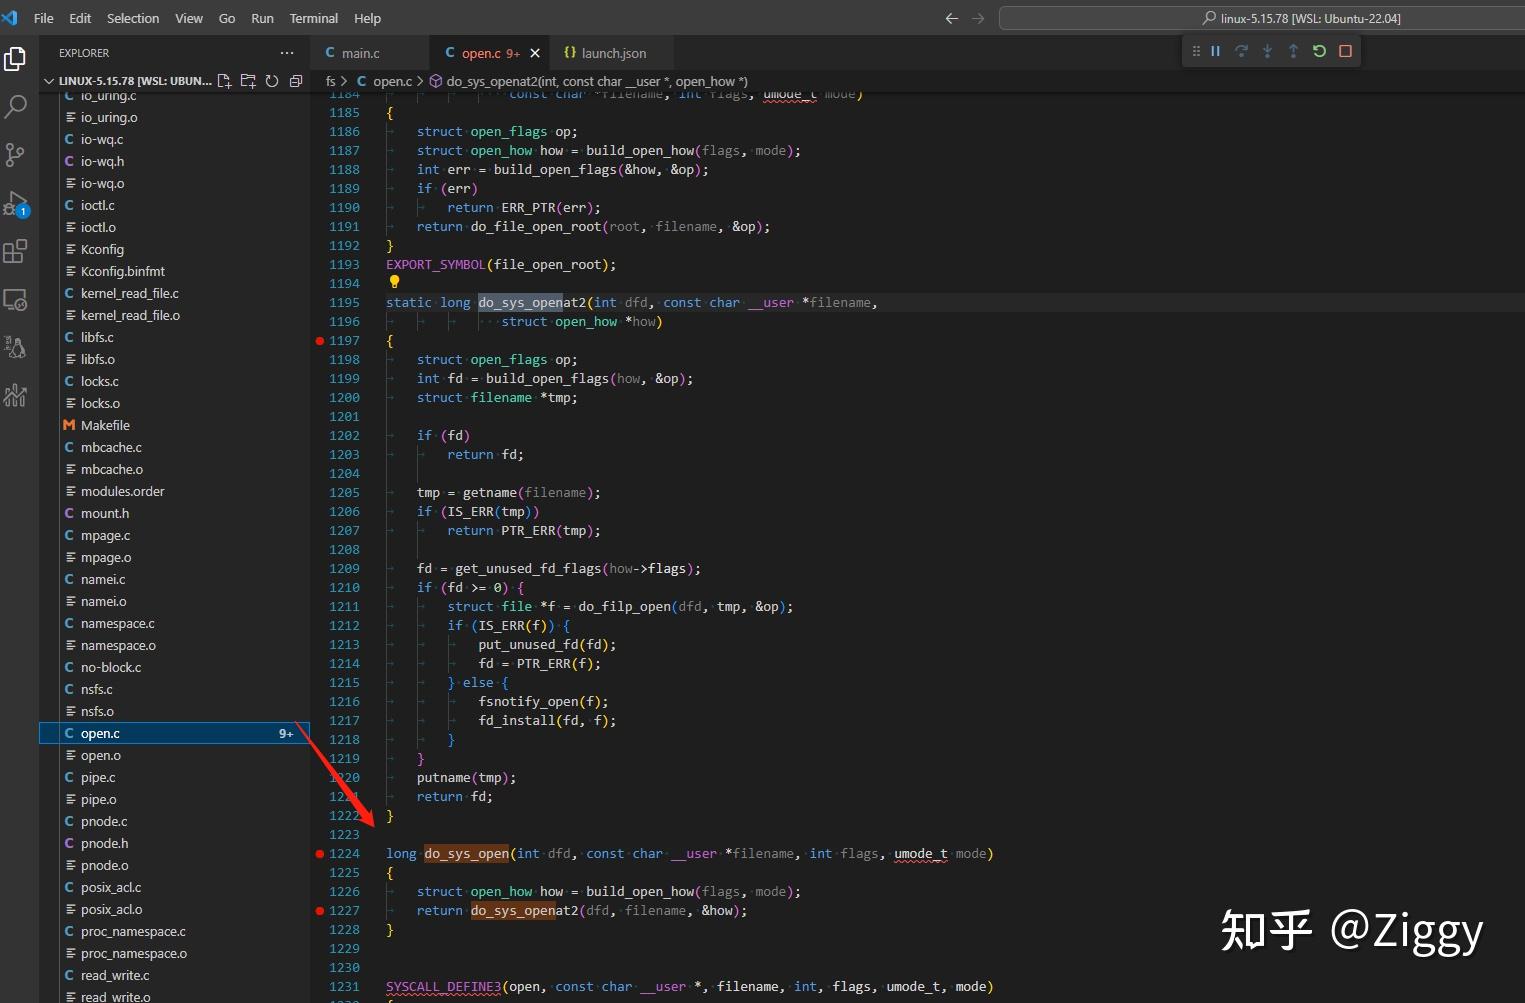This screenshot has height=1003, width=1525.
Task: Open the Extensions view in the activity bar
Action: (16, 252)
